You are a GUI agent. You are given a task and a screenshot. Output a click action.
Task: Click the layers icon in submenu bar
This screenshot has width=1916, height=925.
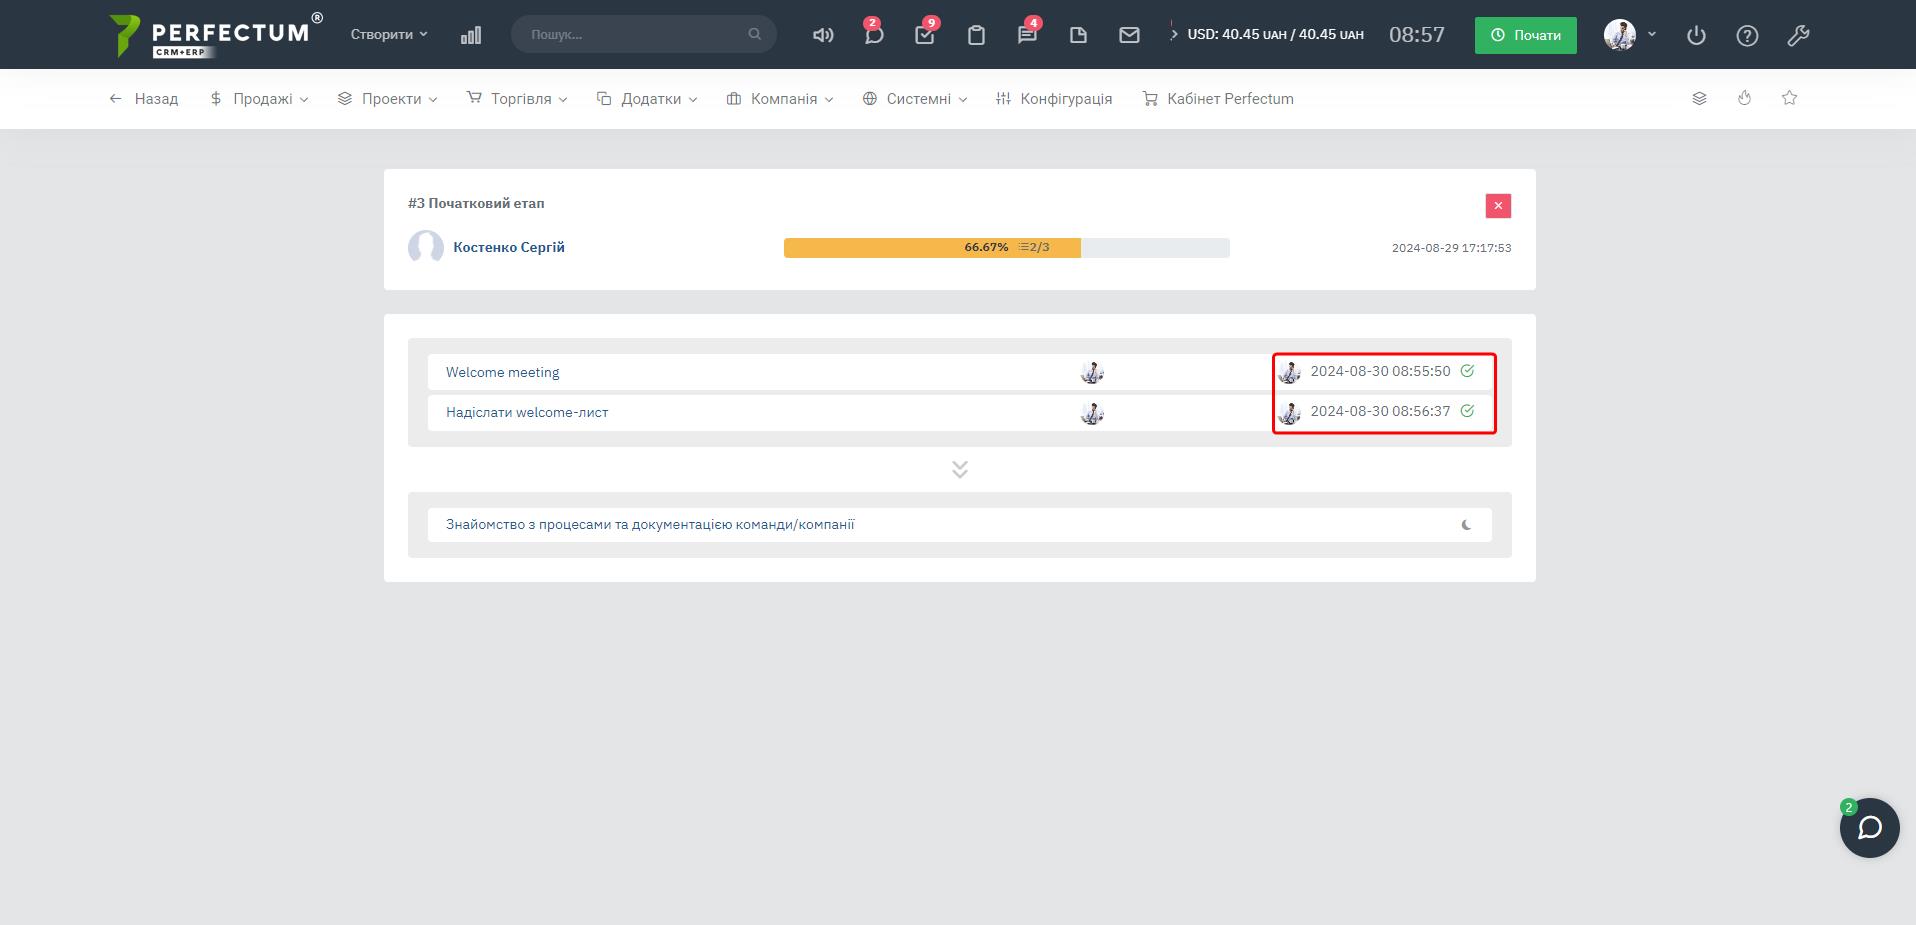click(x=1699, y=98)
